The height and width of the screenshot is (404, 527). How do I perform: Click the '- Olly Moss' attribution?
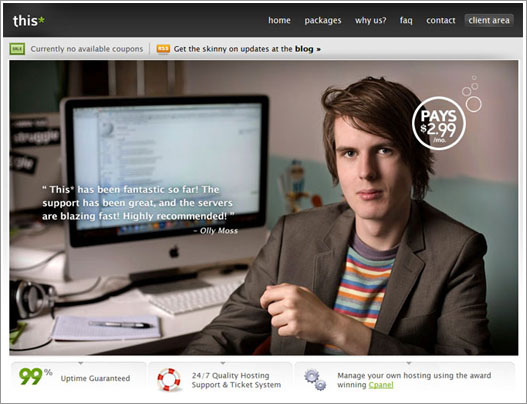tap(216, 231)
